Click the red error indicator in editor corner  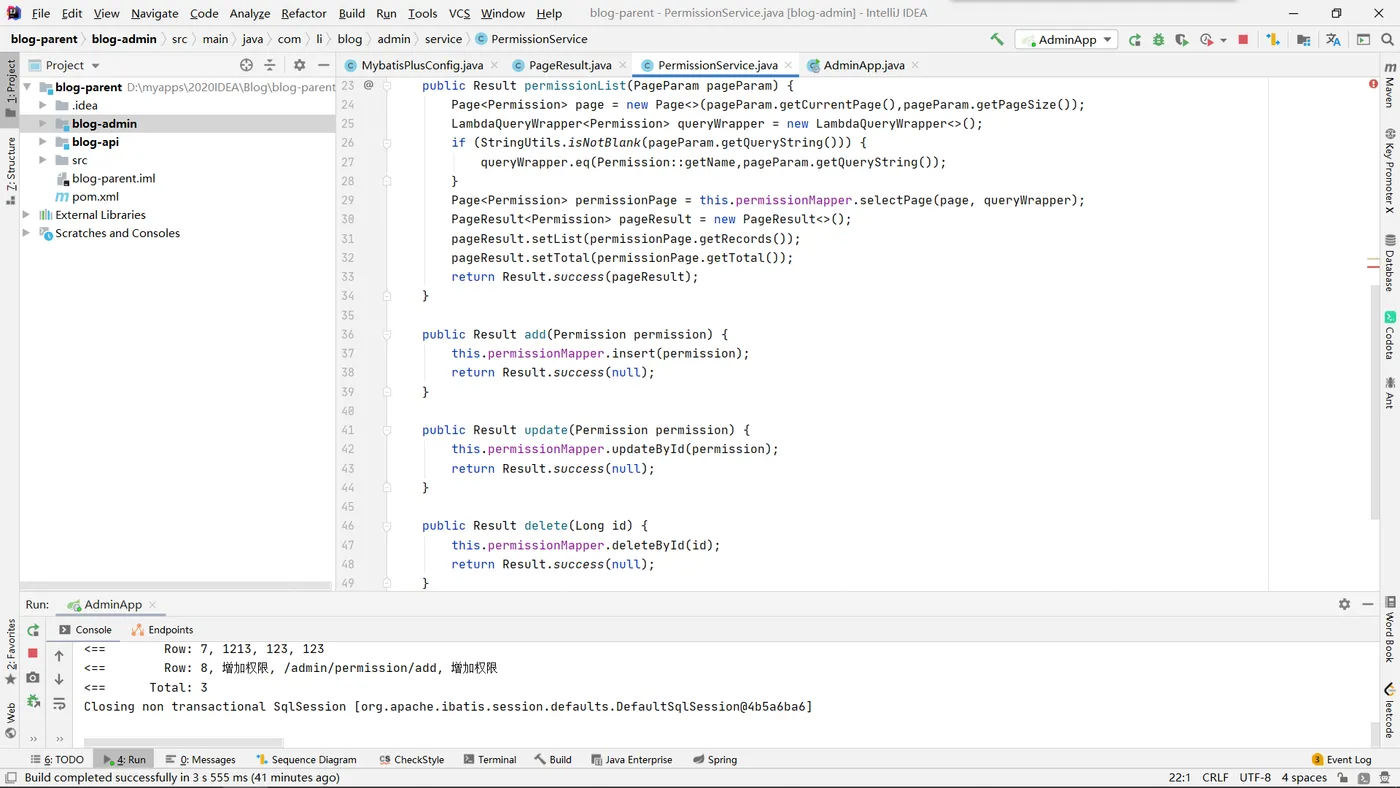(x=1373, y=85)
